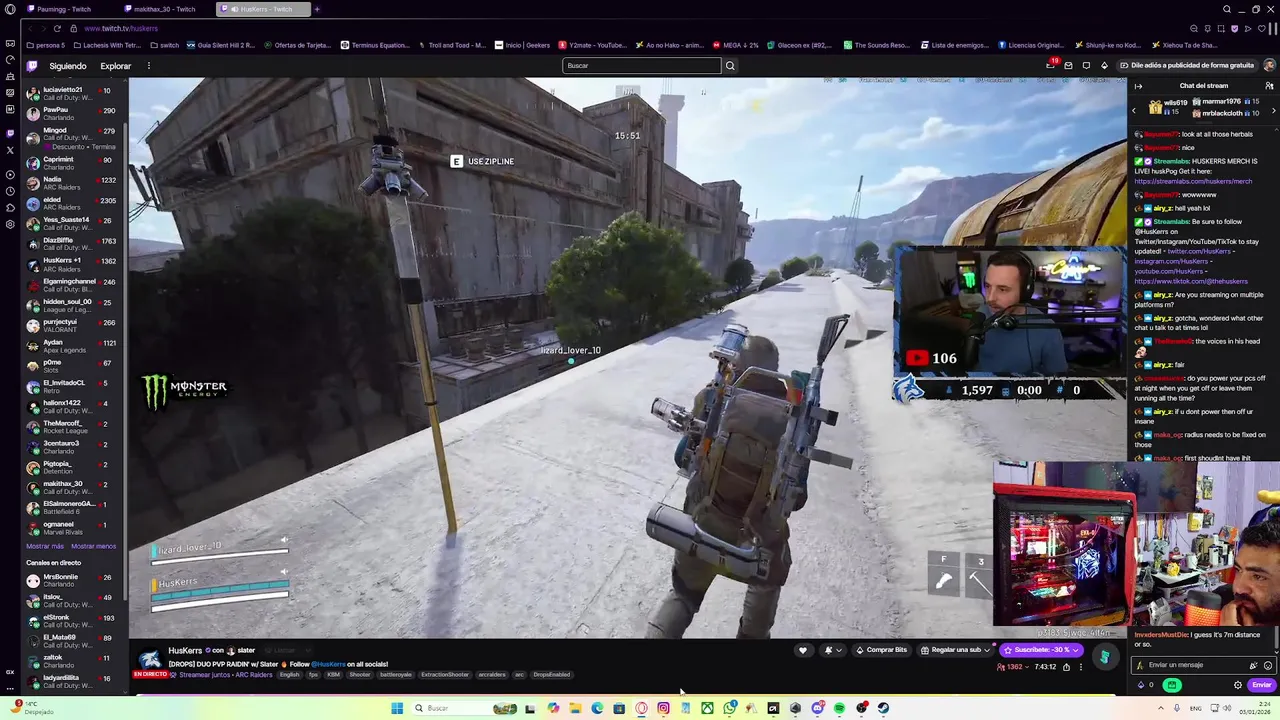1280x720 pixels.
Task: Click the 'English' stream tag
Action: point(289,675)
